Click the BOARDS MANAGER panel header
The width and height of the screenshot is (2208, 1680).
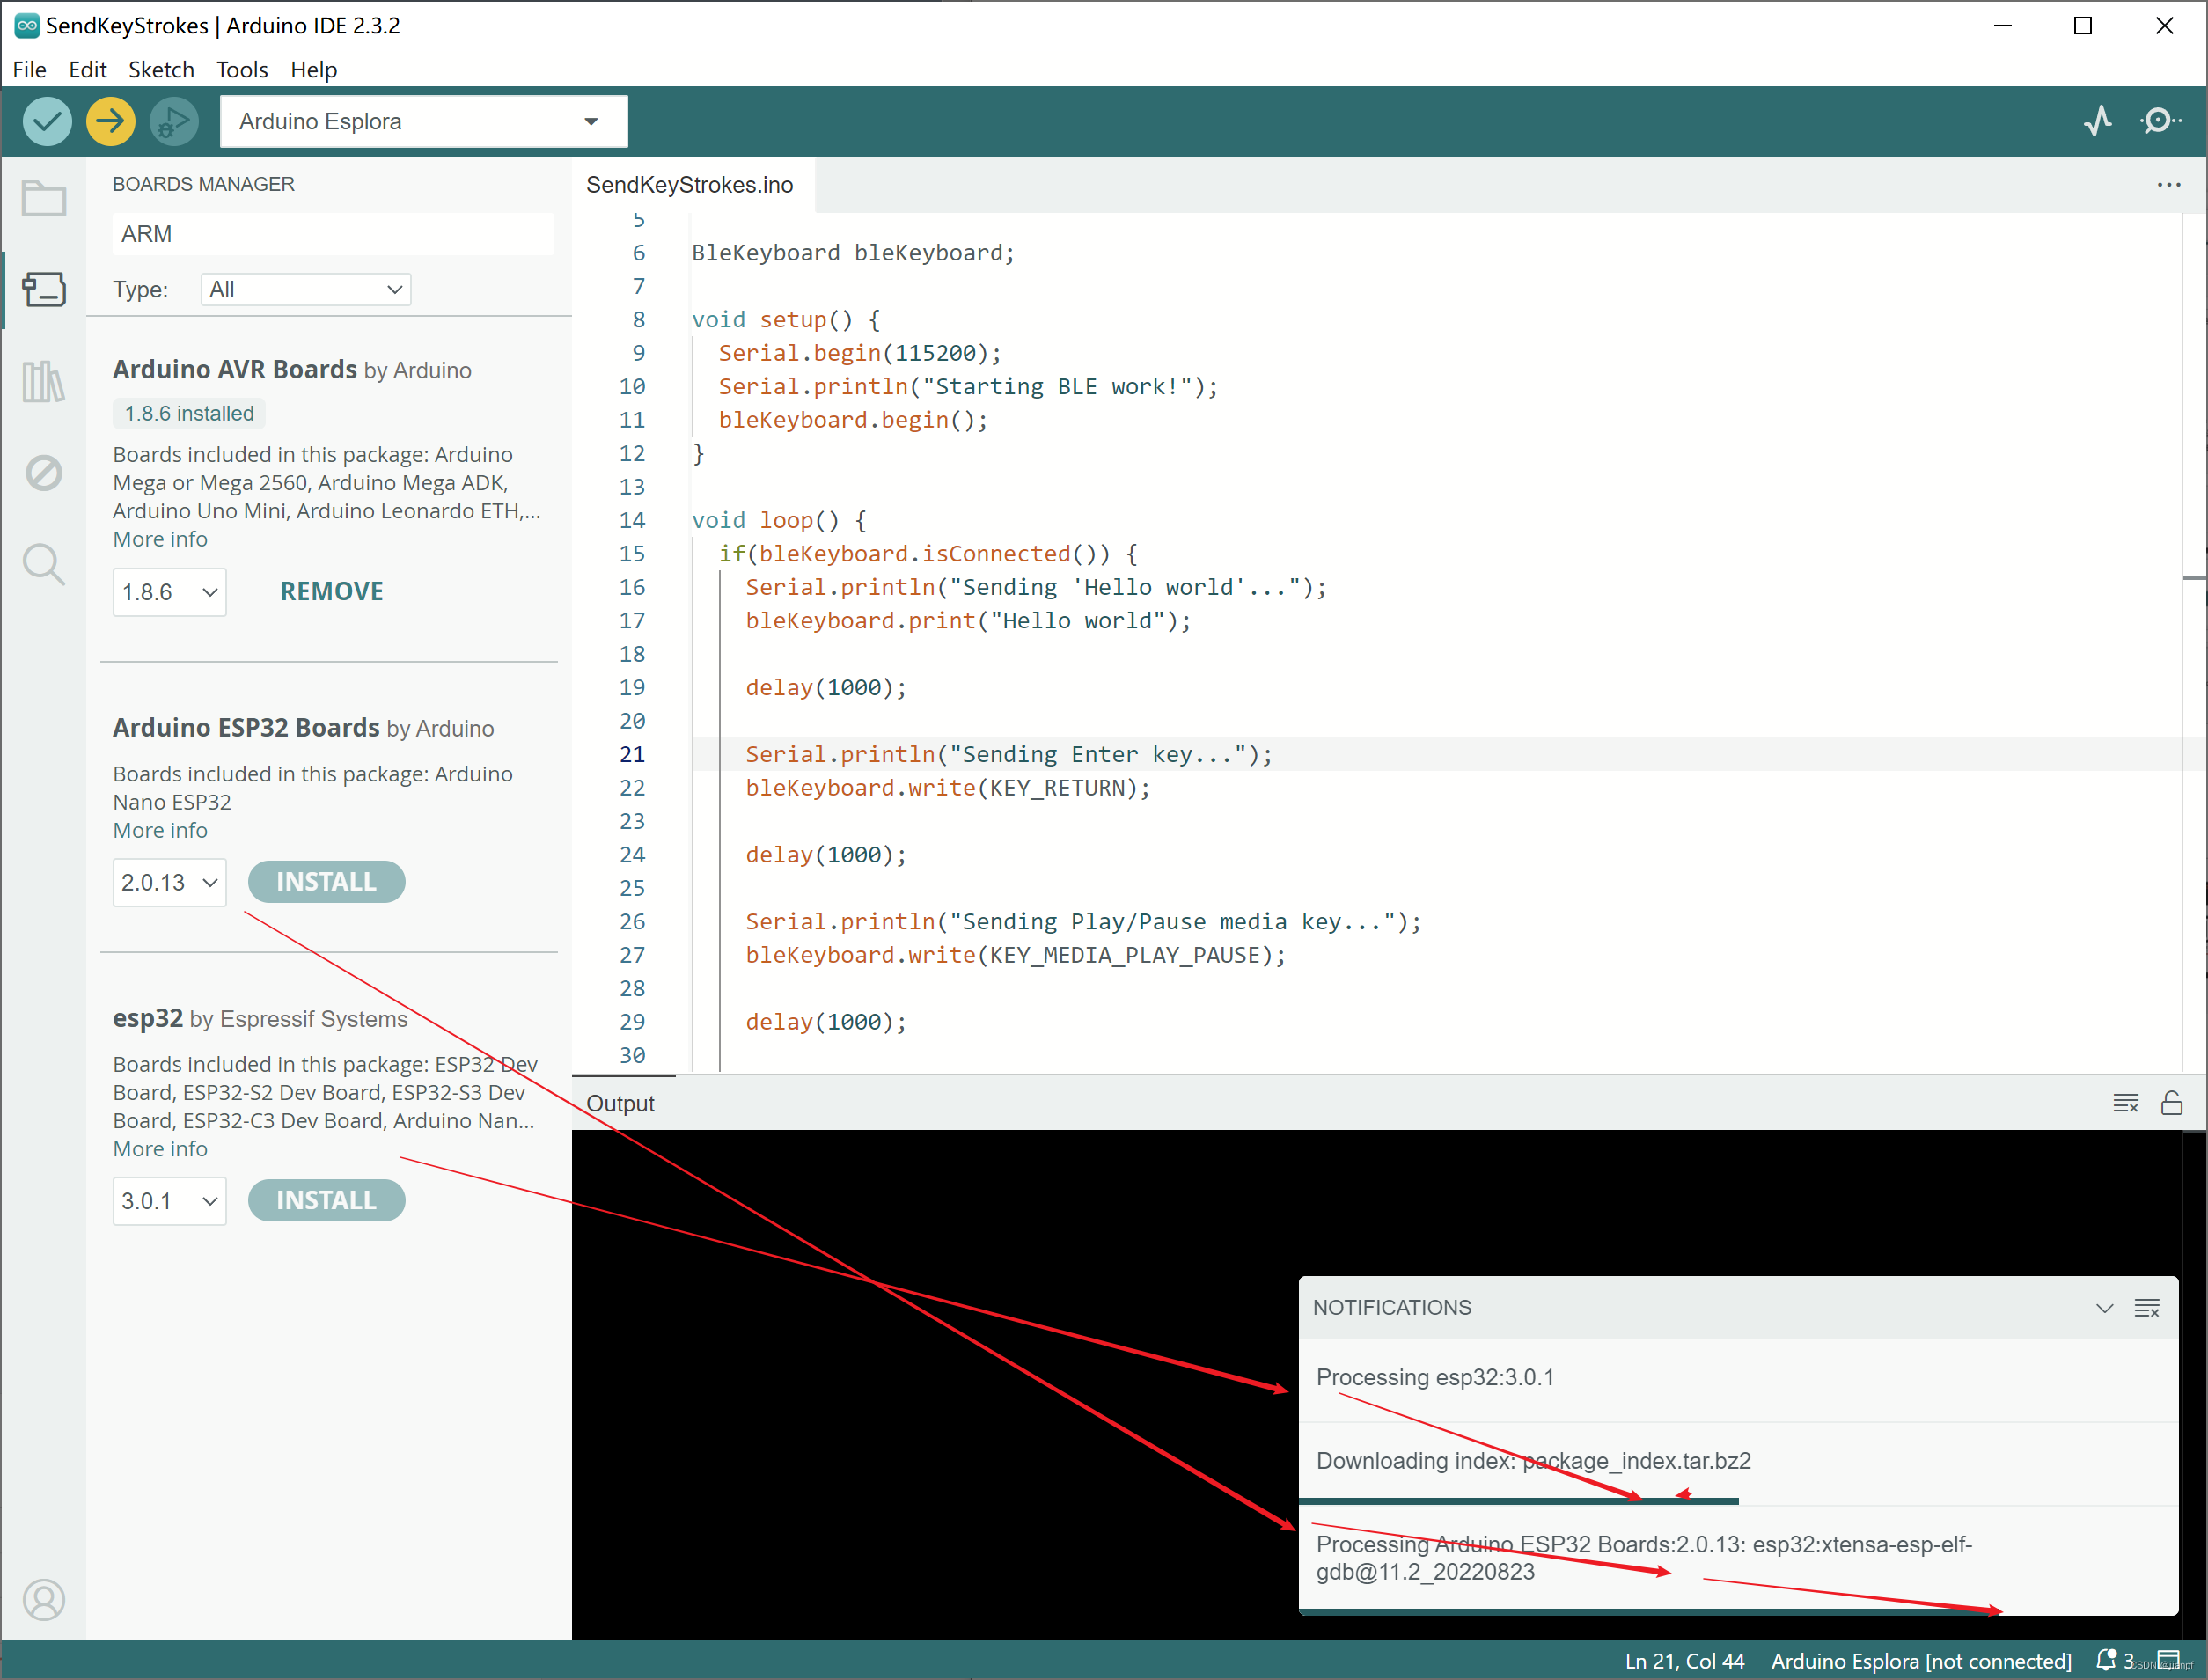(x=203, y=184)
